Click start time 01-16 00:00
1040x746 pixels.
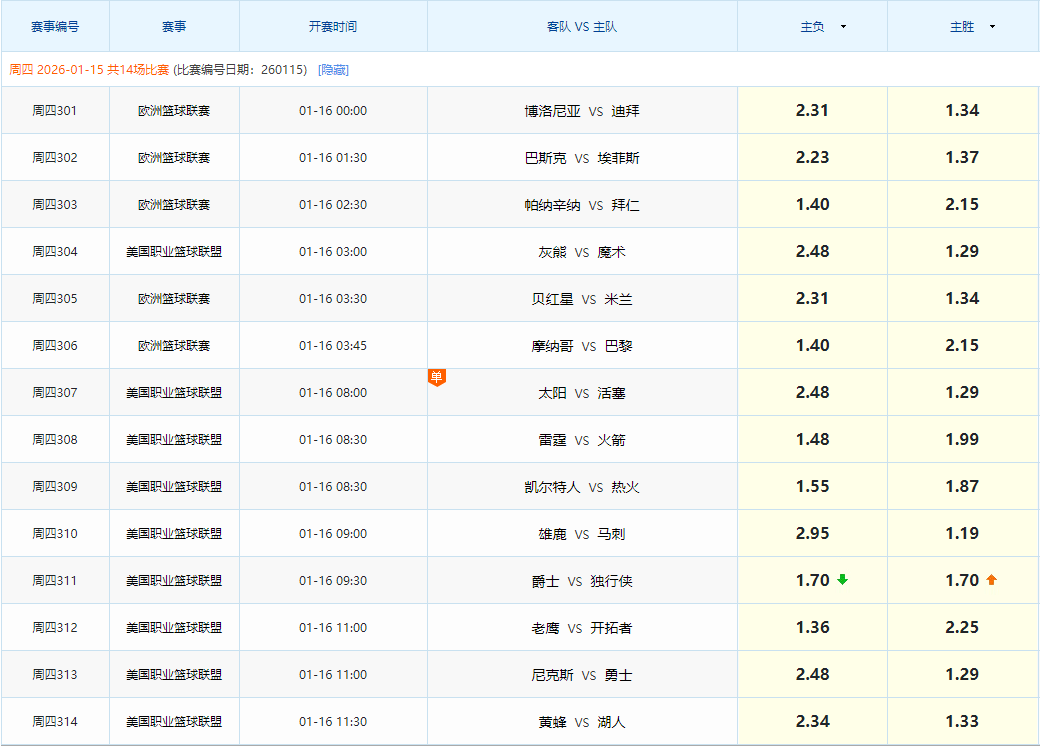click(333, 111)
